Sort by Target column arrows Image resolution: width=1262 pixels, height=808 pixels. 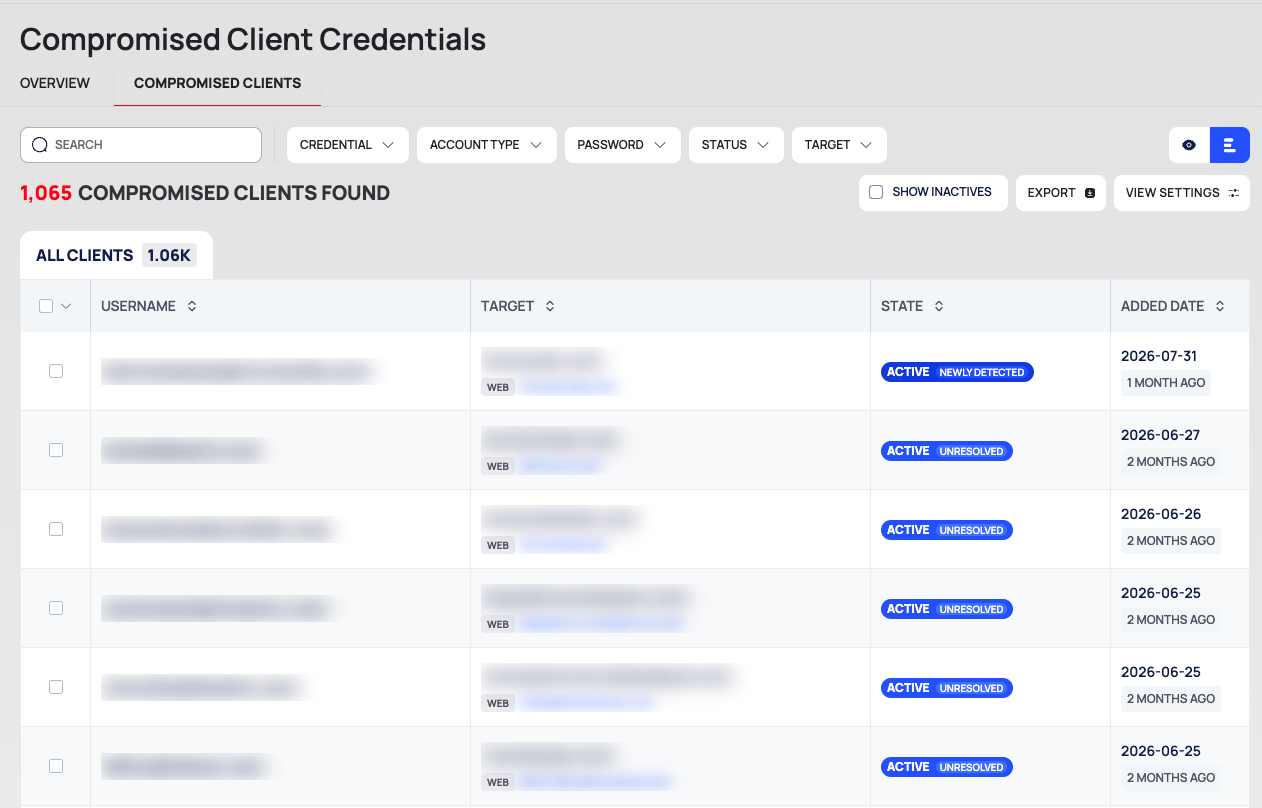pyautogui.click(x=550, y=306)
